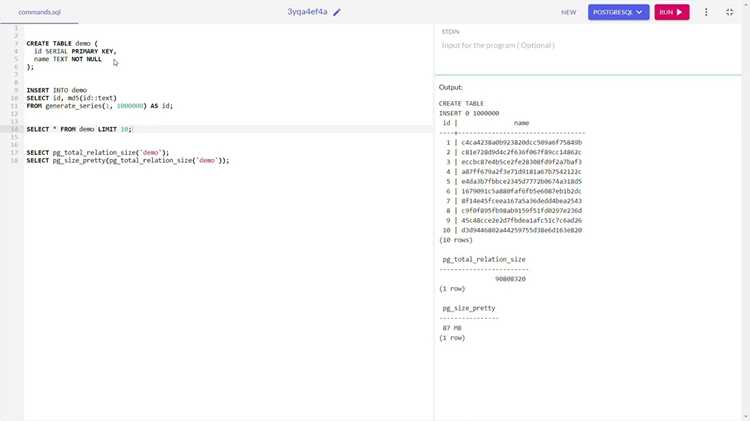Run the SQL code
This screenshot has width=750, height=421.
coord(672,12)
